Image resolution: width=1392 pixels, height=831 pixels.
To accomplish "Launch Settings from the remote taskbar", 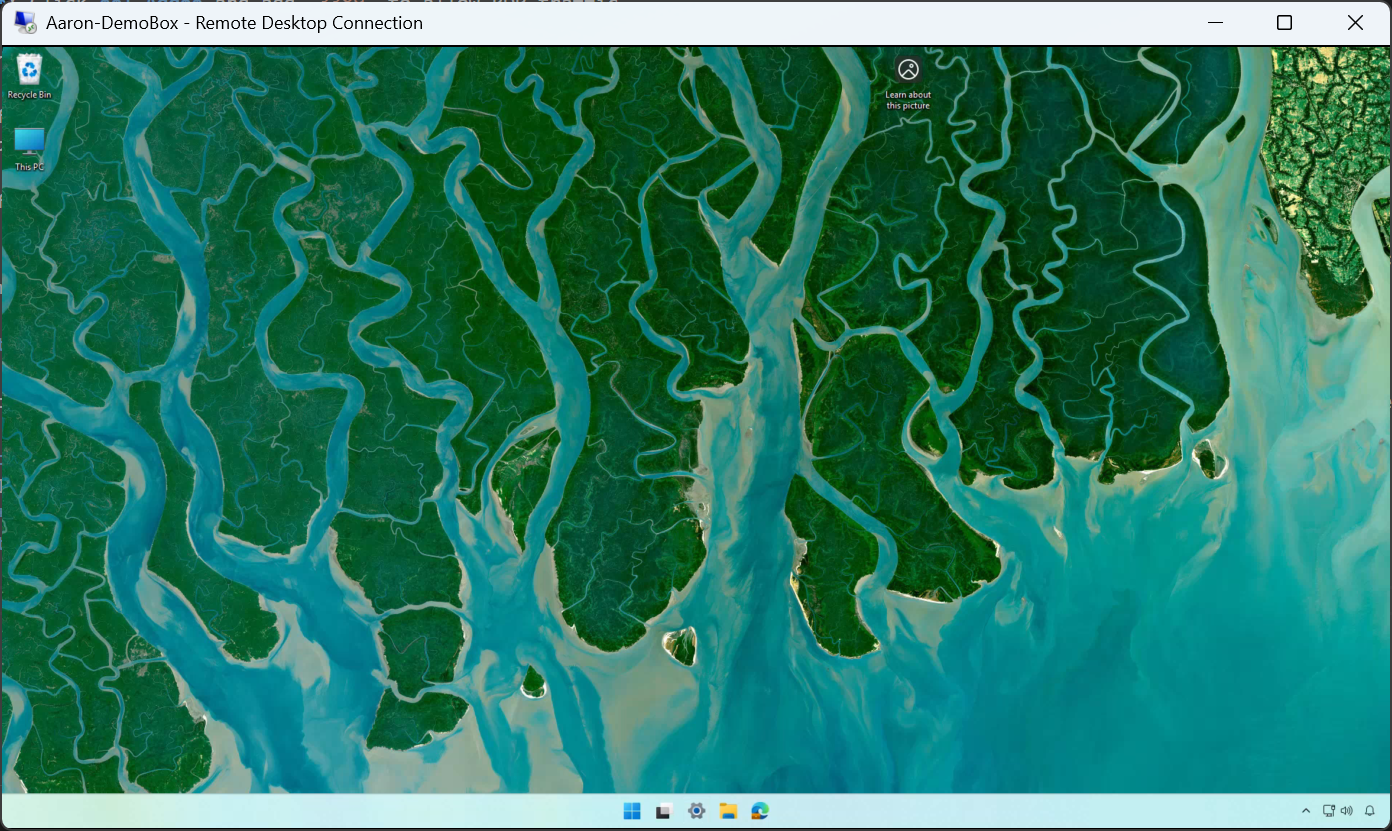I will tap(696, 811).
